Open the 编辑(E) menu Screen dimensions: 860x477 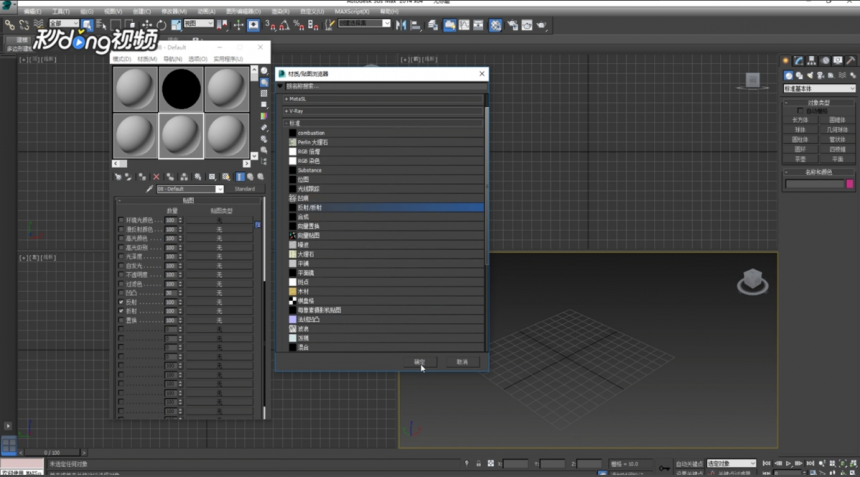click(32, 11)
